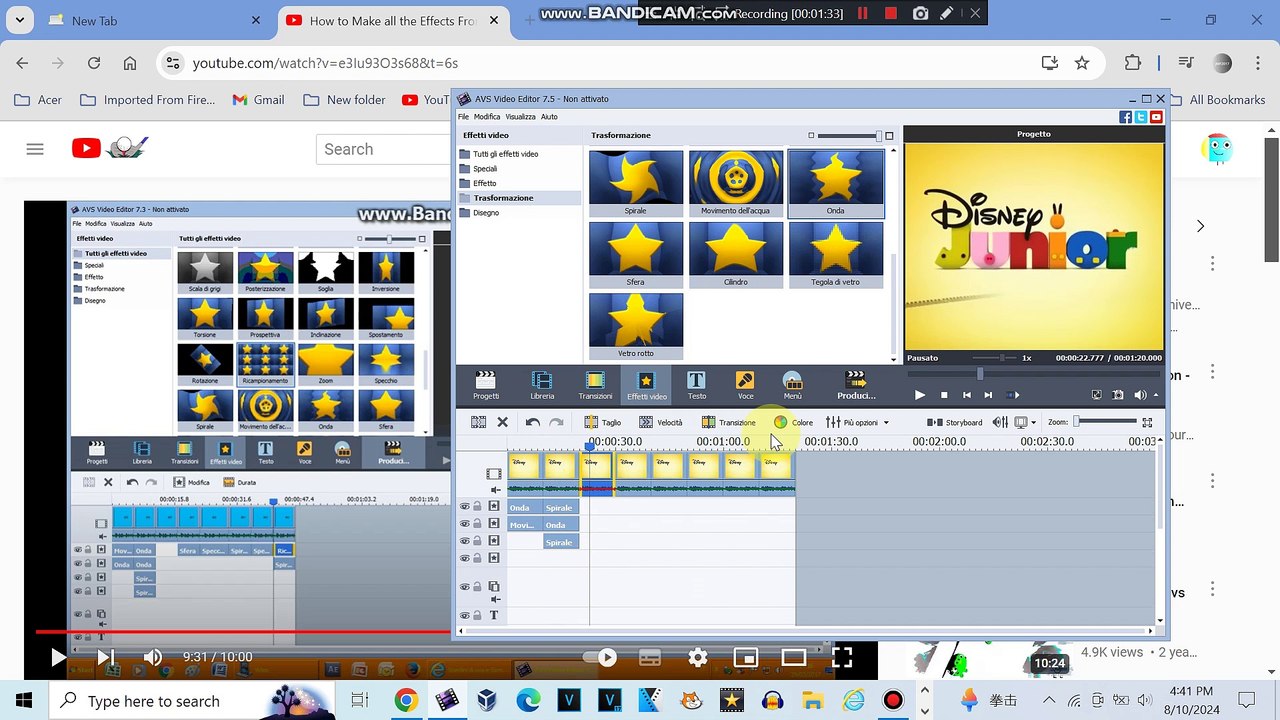This screenshot has width=1280, height=720.
Task: Select the Effetto folder
Action: [x=485, y=183]
